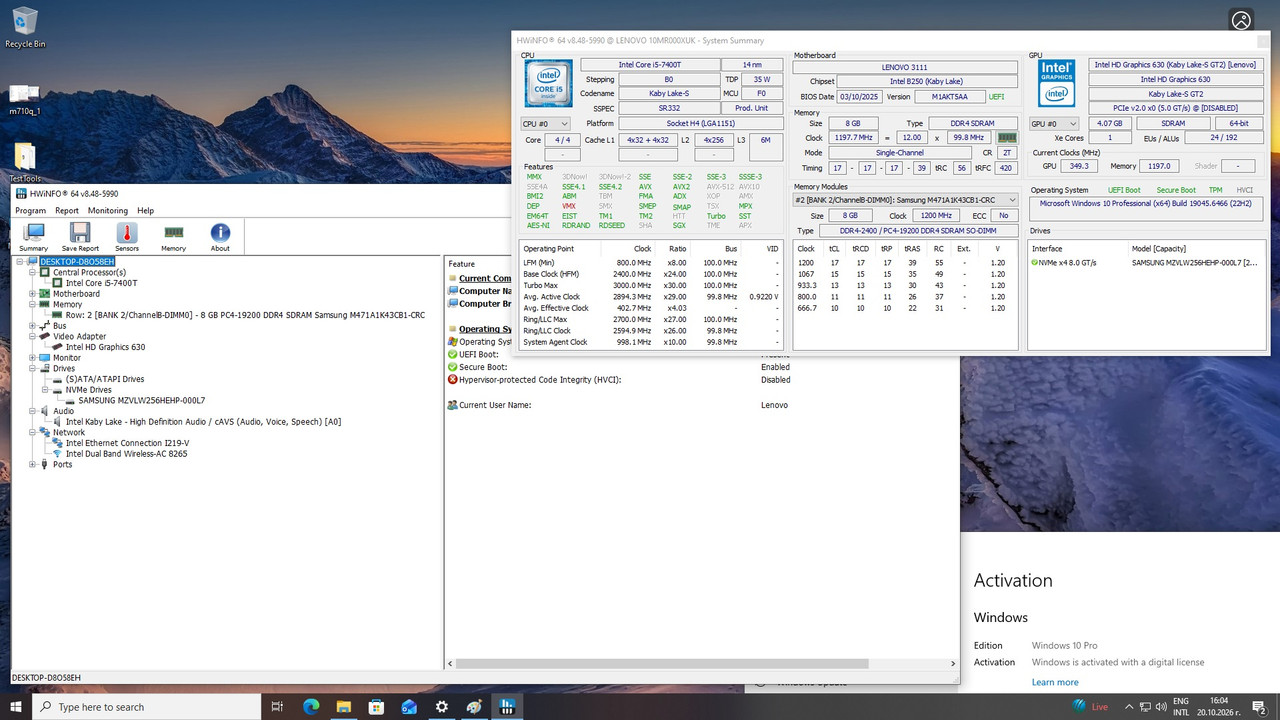The height and width of the screenshot is (720, 1280).
Task: Open the Recycle Bin desktop icon
Action: point(25,27)
